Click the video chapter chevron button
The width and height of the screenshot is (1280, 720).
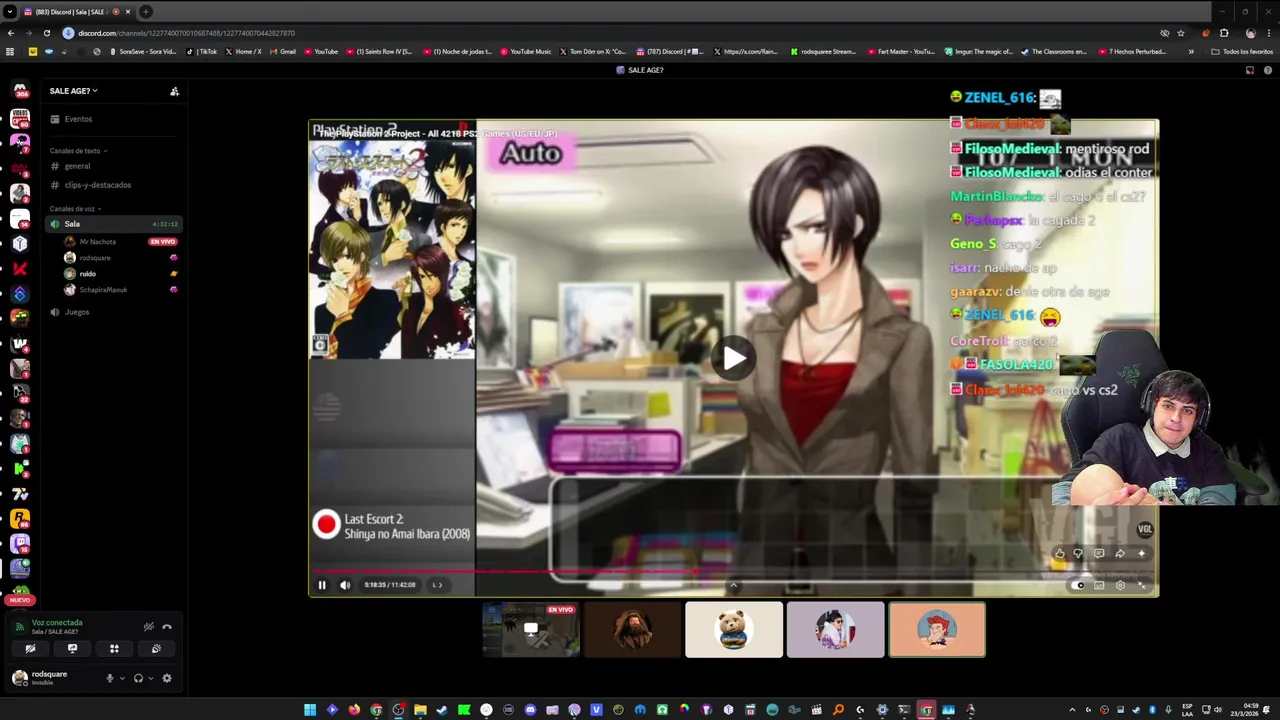click(437, 585)
